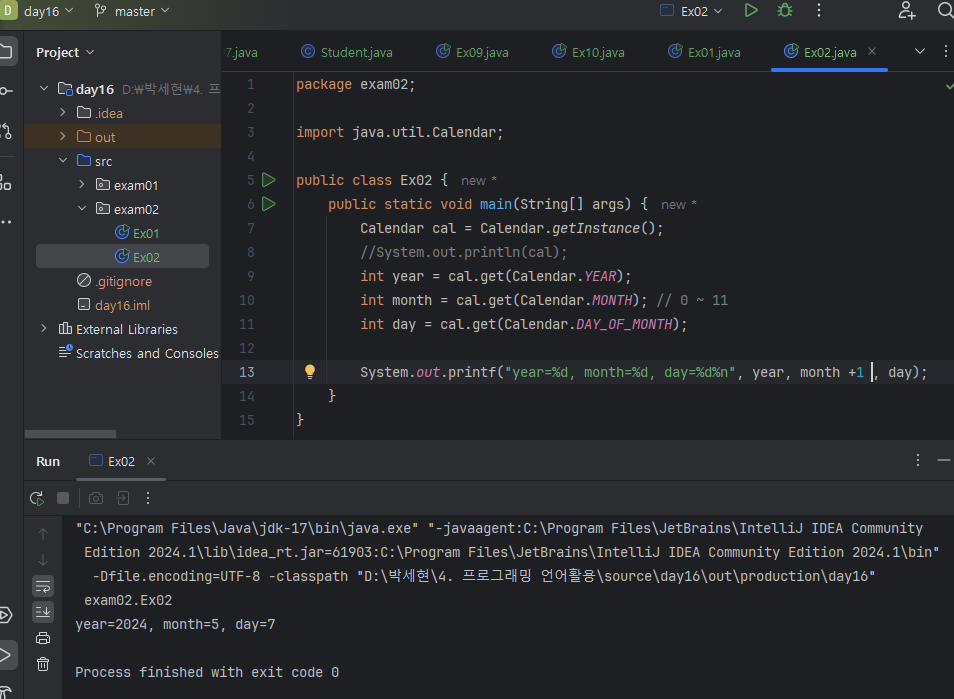This screenshot has width=954, height=699.
Task: Select Scratches and Consoles node
Action: click(139, 353)
